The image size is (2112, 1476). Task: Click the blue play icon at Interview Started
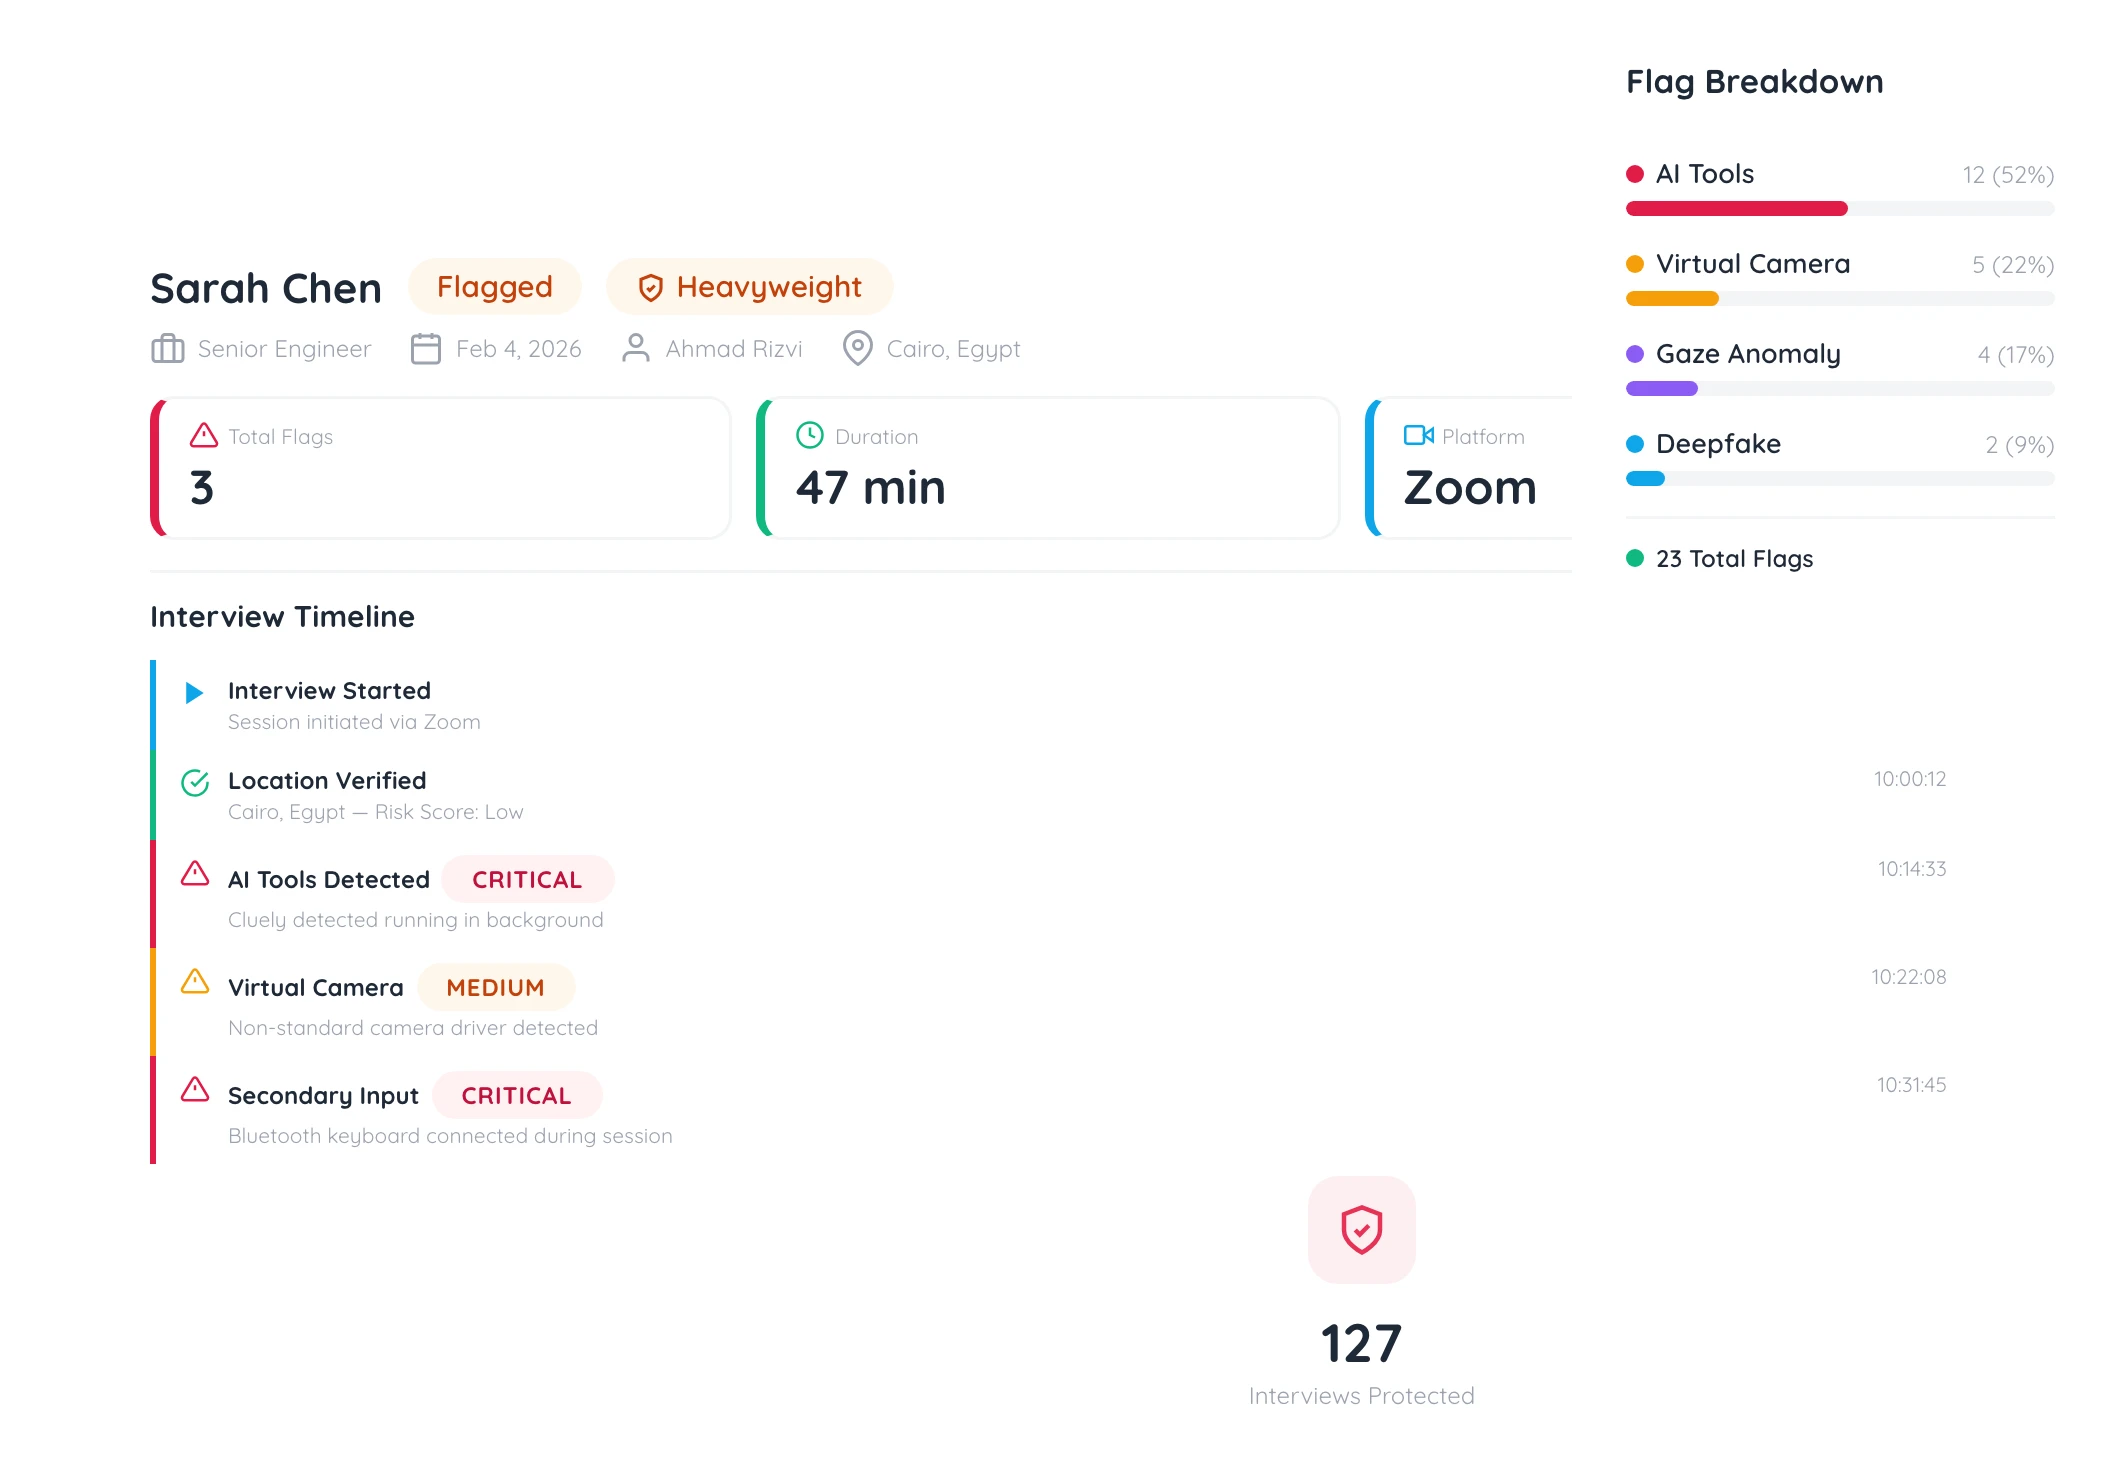click(194, 692)
